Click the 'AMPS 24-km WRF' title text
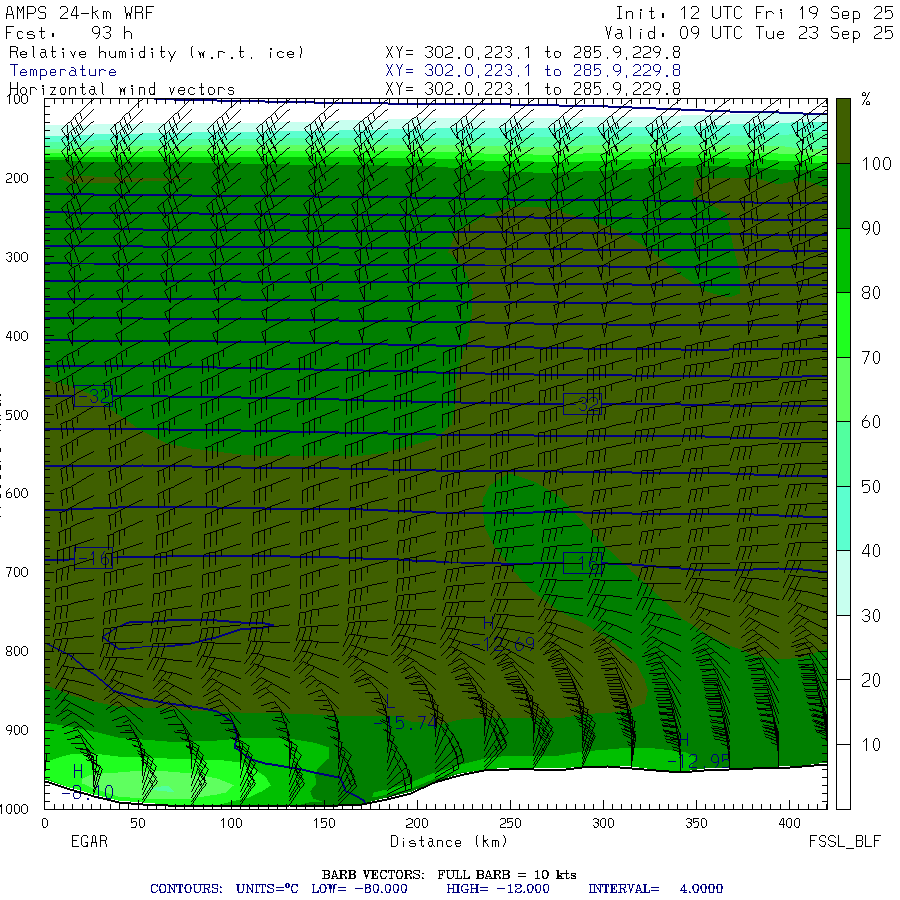The width and height of the screenshot is (900, 900). pyautogui.click(x=79, y=13)
